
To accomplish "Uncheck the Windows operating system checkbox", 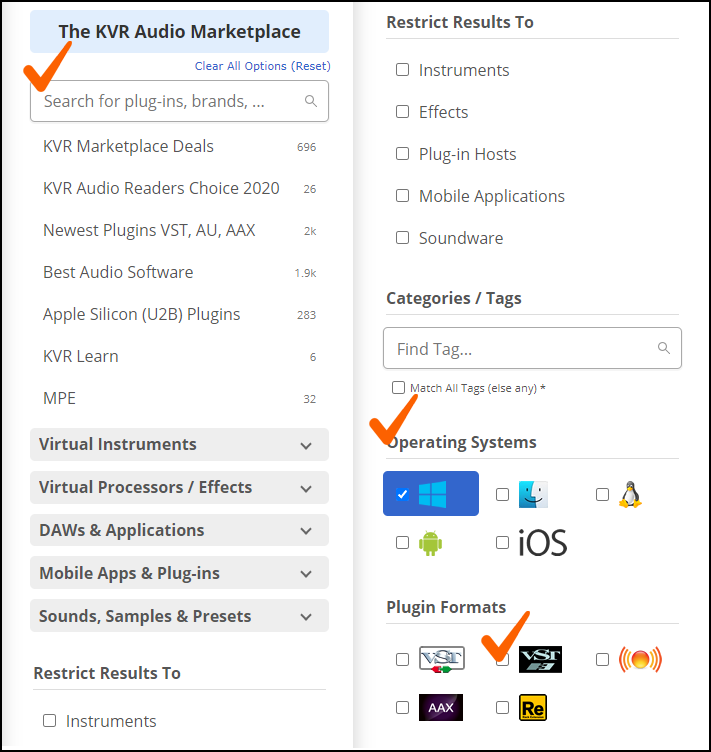I will (x=402, y=494).
